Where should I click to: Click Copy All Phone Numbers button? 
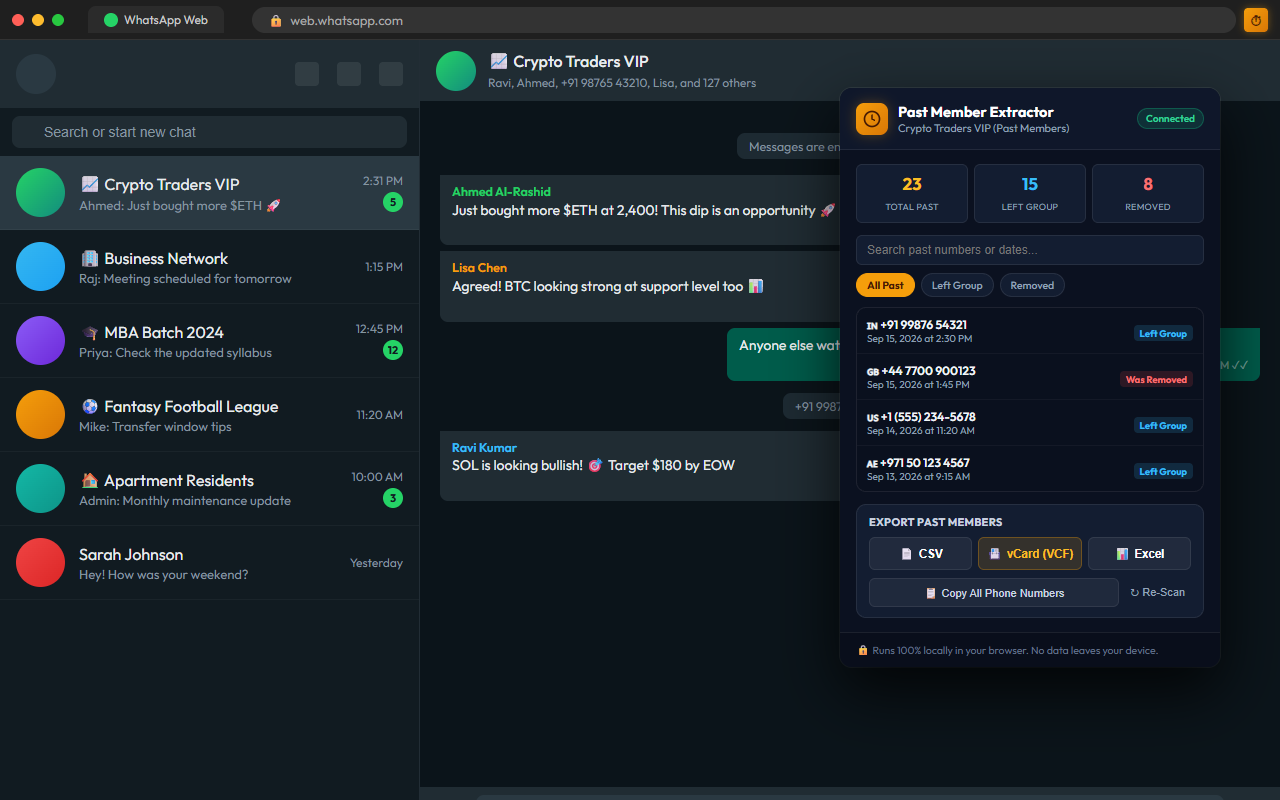pyautogui.click(x=994, y=593)
